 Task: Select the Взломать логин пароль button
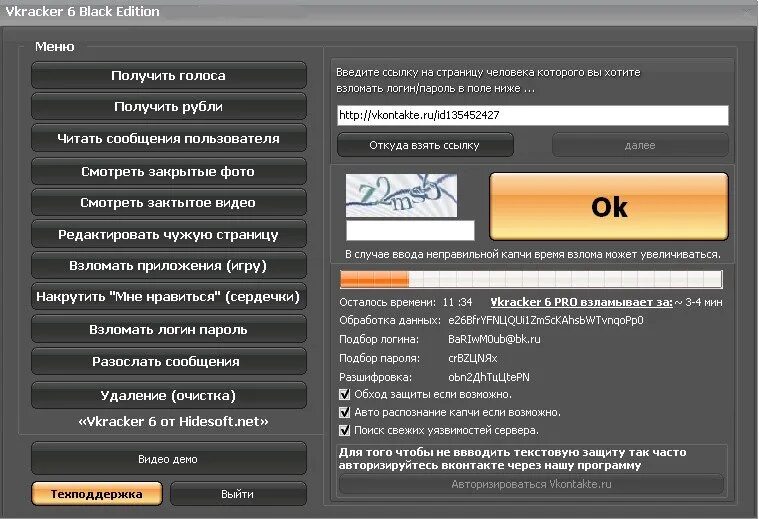point(168,329)
